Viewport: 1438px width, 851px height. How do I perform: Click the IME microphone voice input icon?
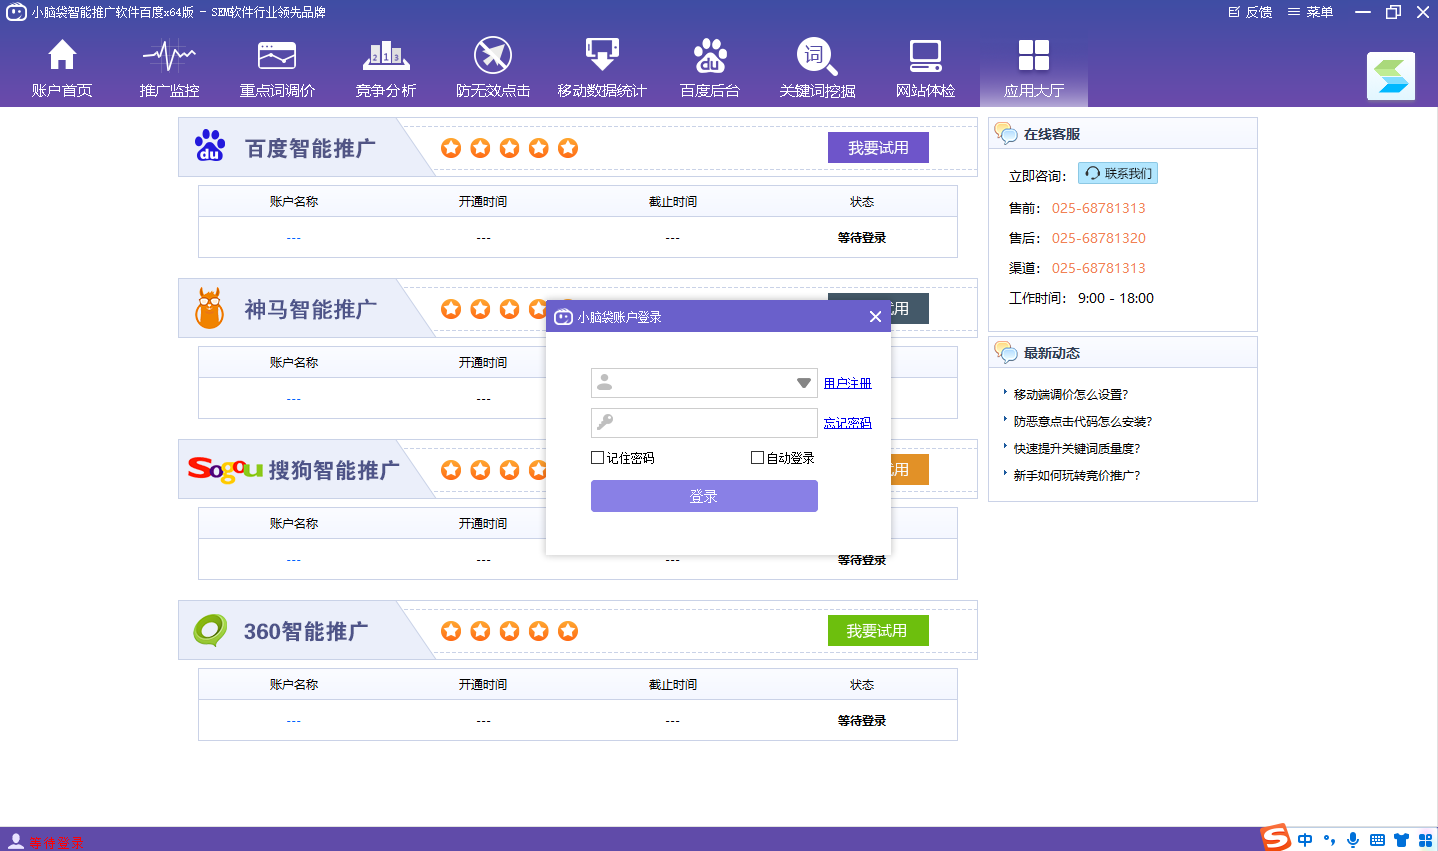[1353, 840]
